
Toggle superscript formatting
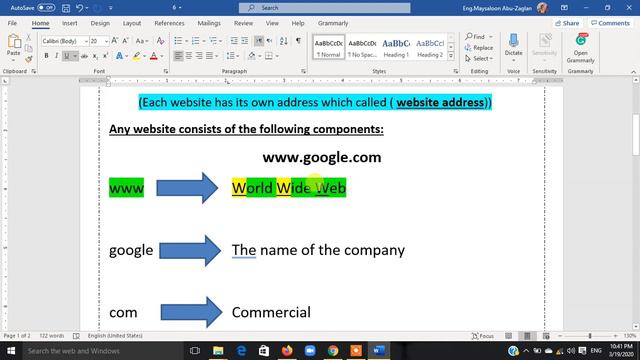[105, 56]
